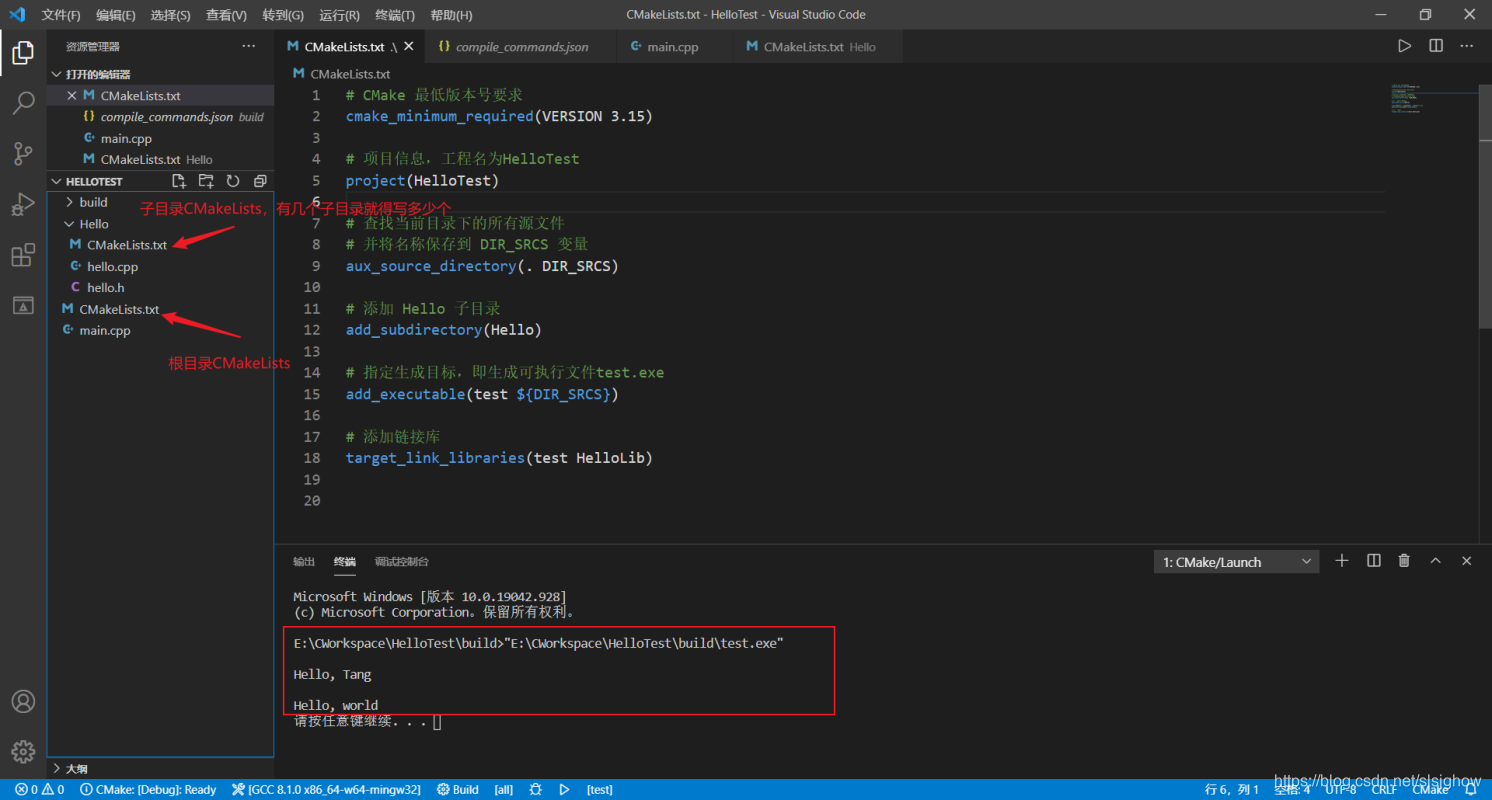Select the 终端 panel tab
This screenshot has width=1492, height=800.
coord(345,562)
